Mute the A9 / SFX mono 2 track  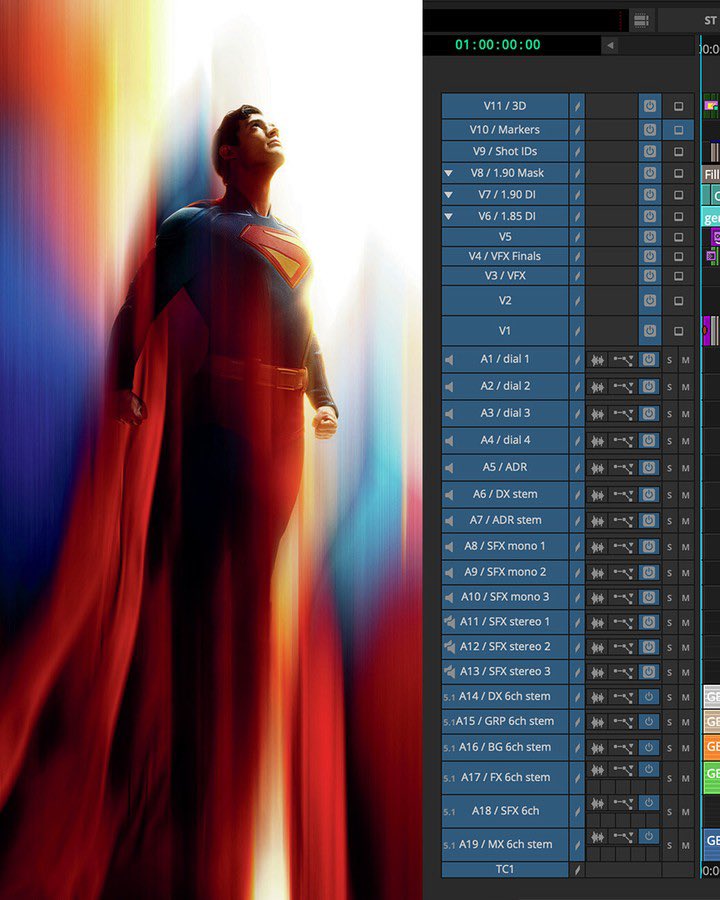[686, 573]
